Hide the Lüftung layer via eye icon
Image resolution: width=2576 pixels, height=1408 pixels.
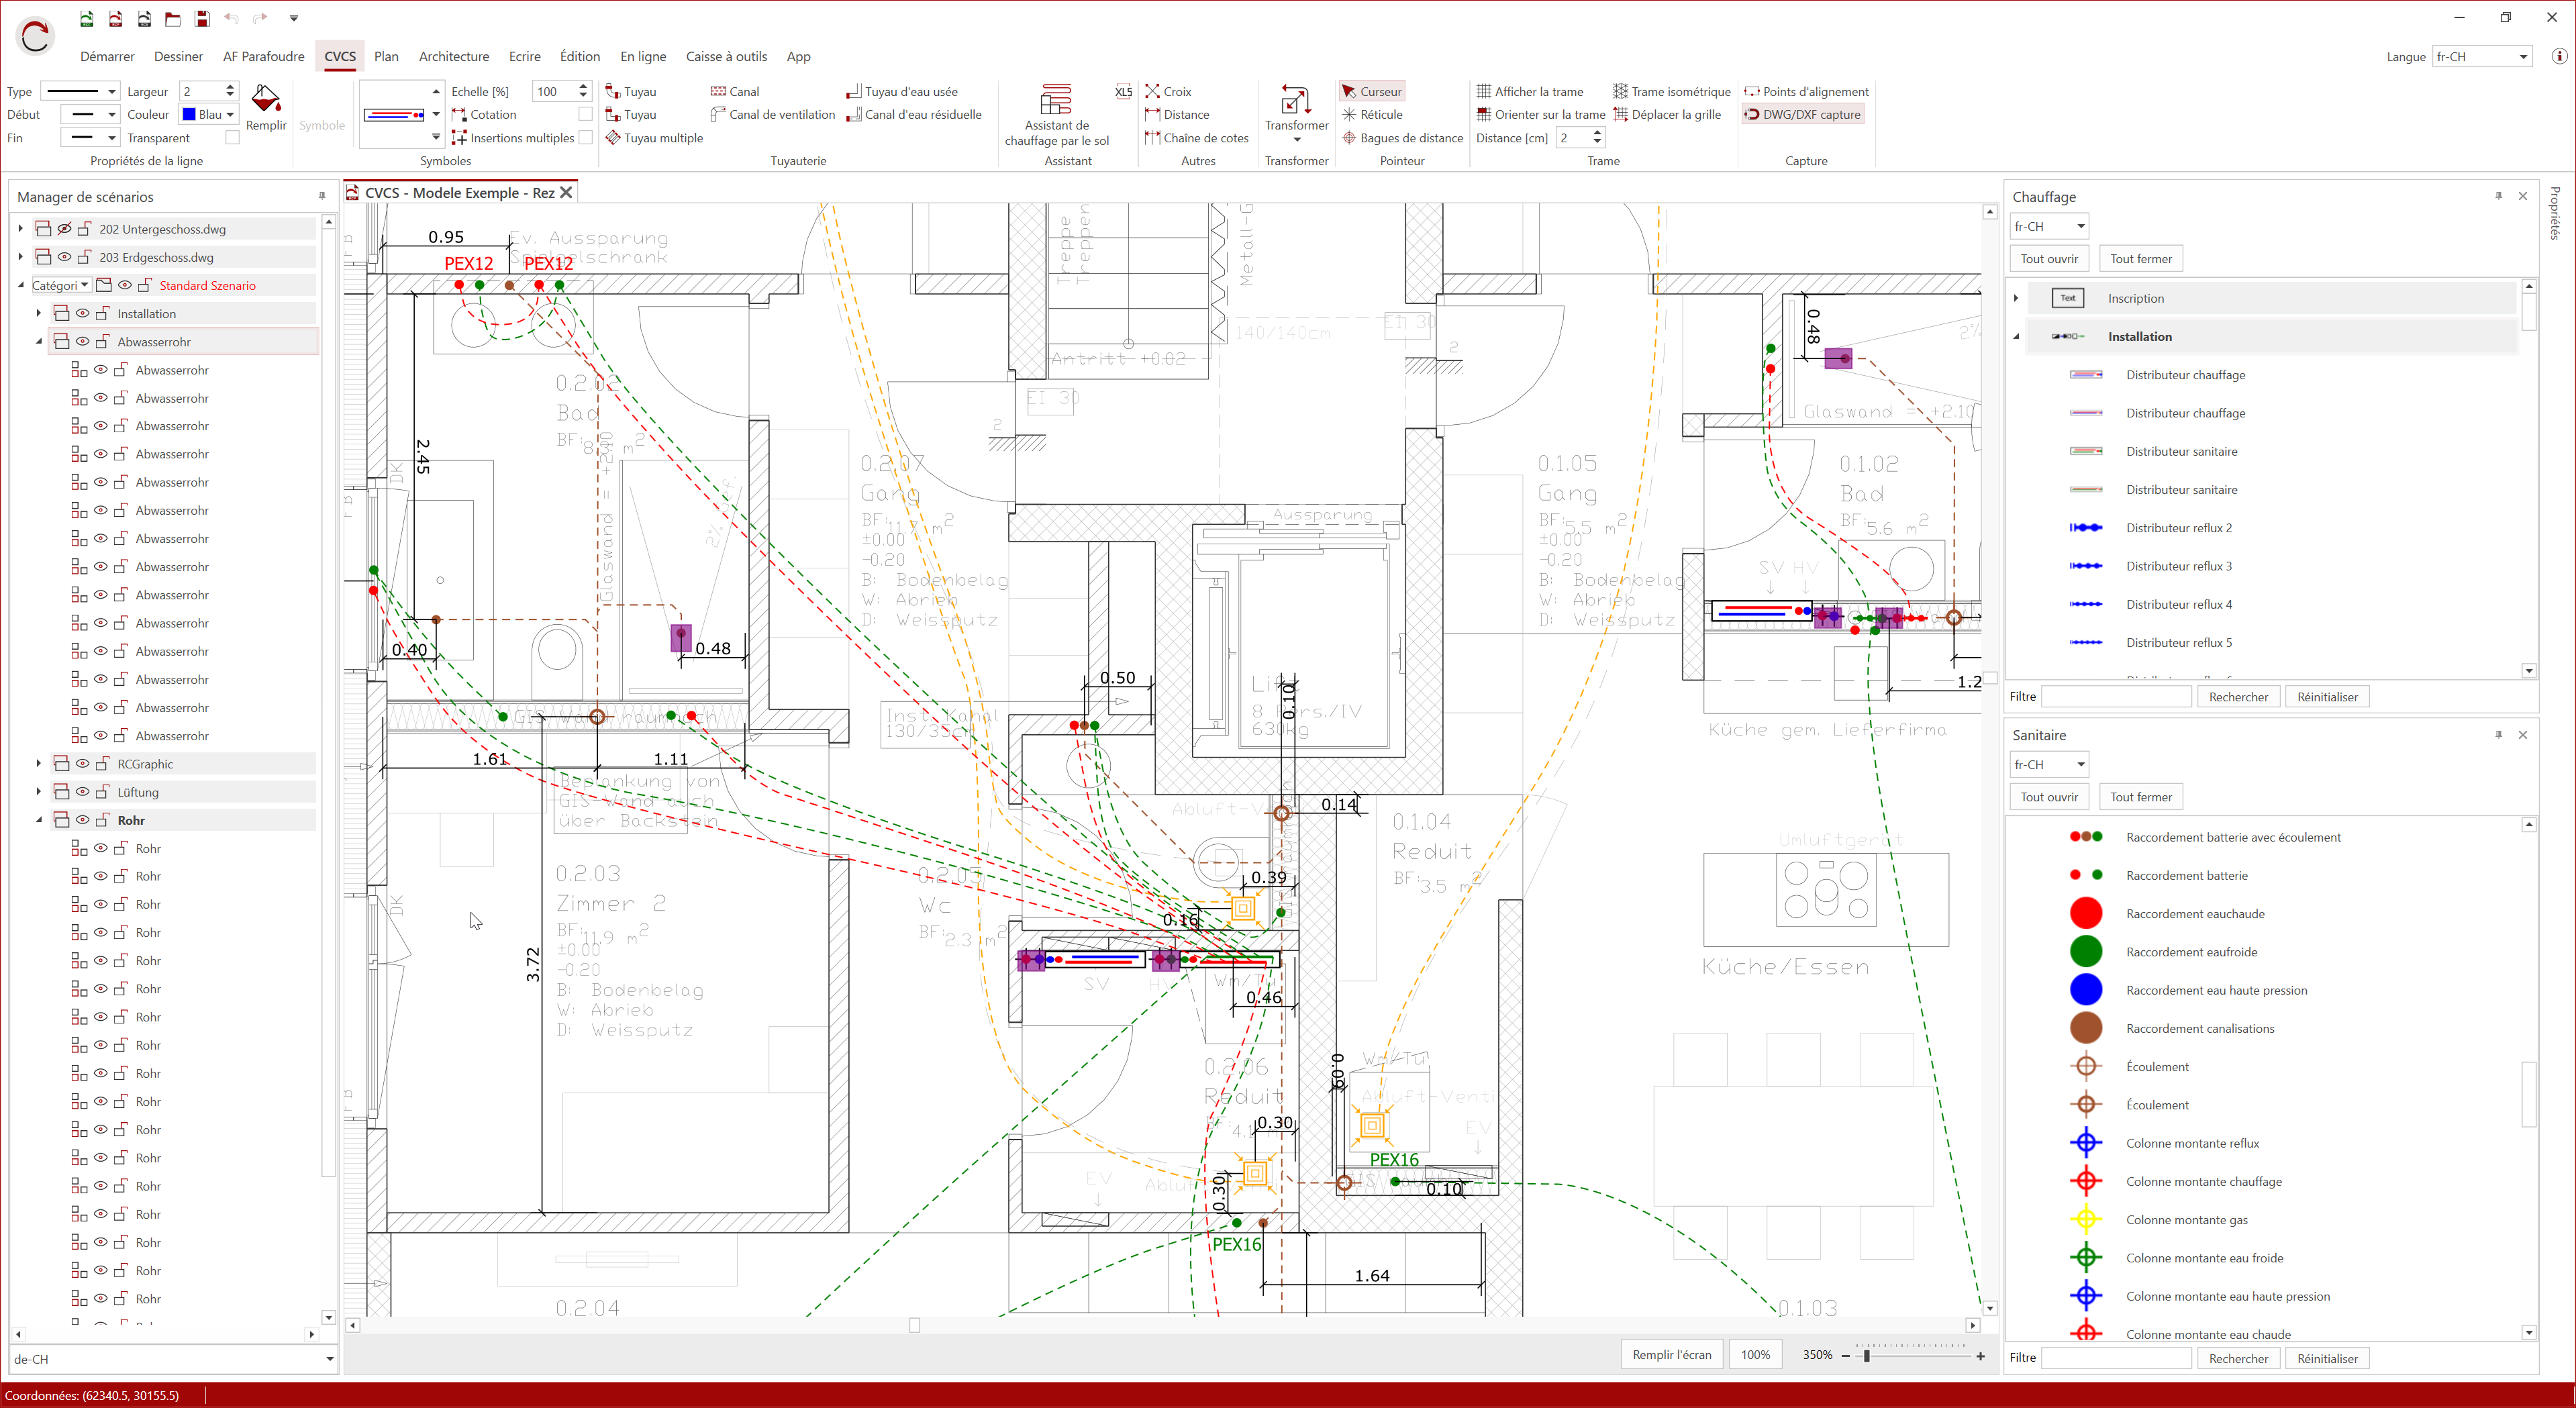pyautogui.click(x=83, y=792)
